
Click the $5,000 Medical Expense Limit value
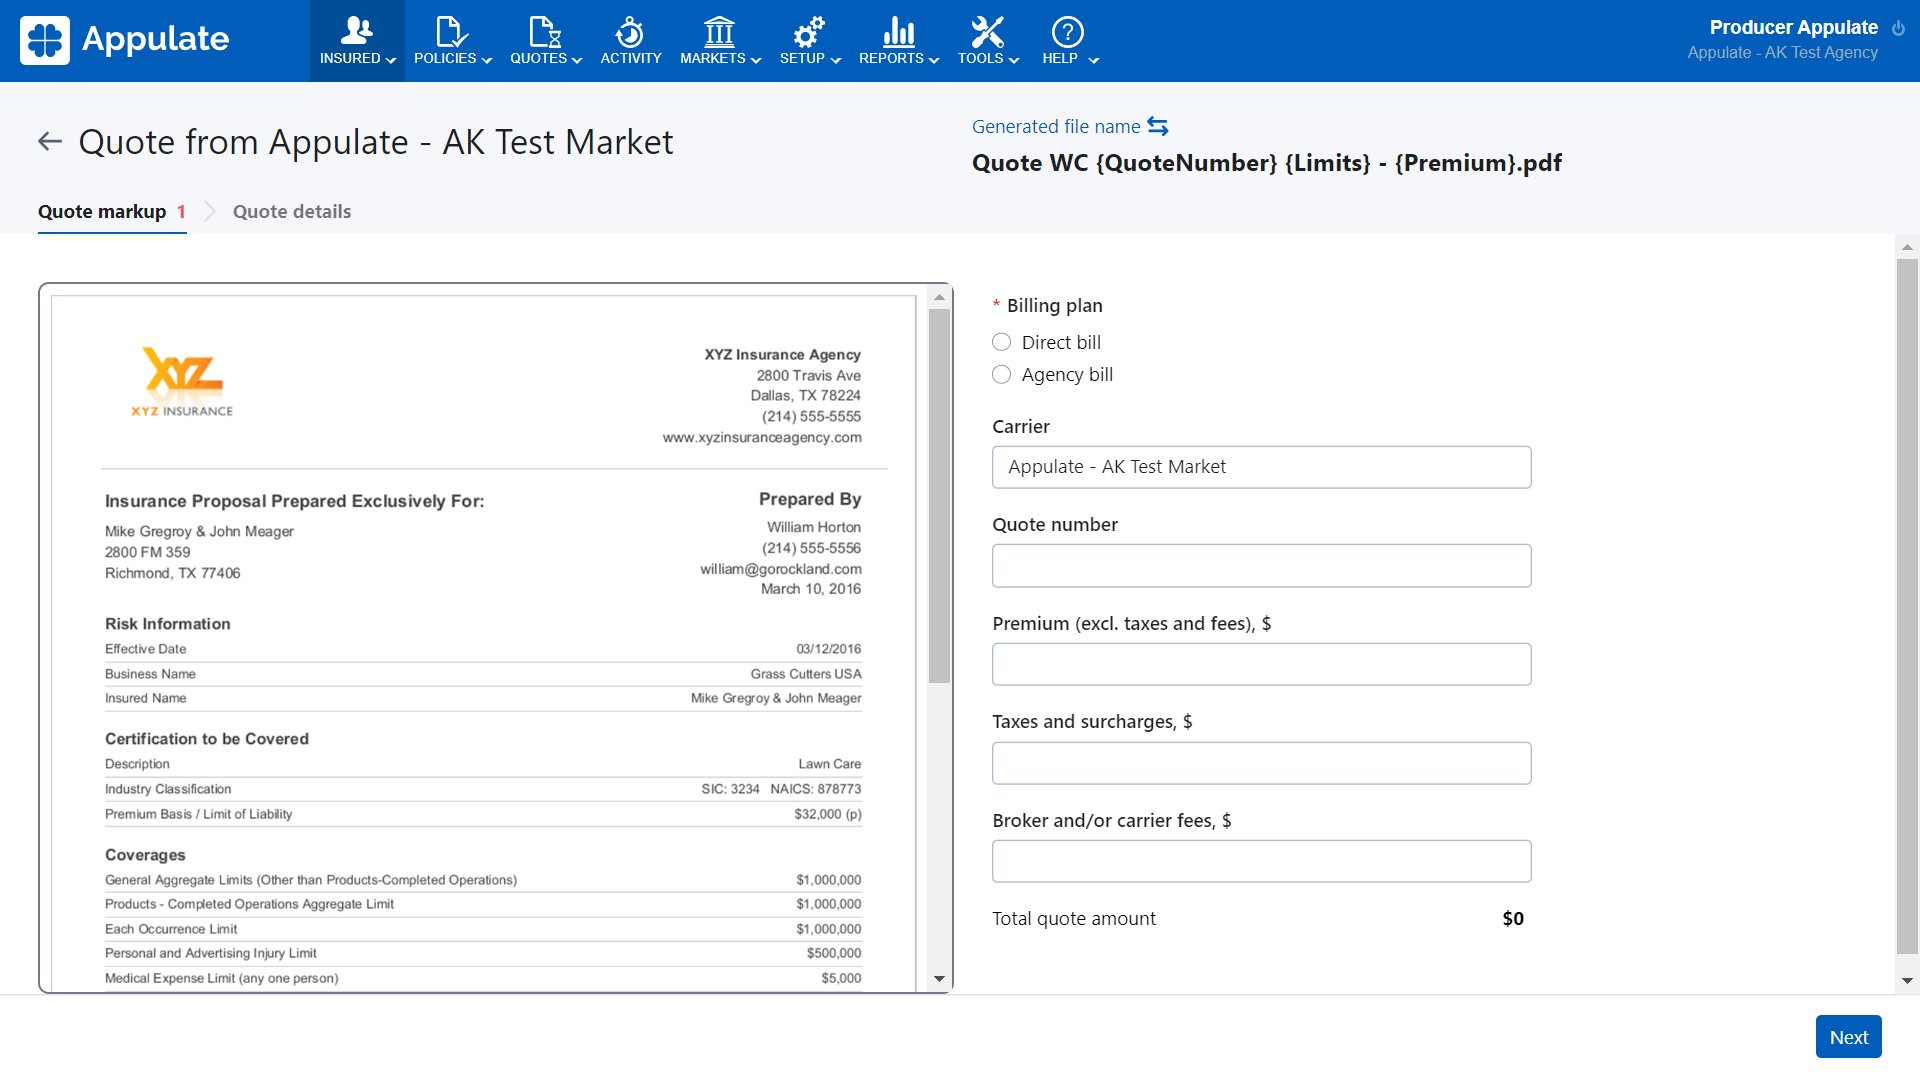pos(841,978)
